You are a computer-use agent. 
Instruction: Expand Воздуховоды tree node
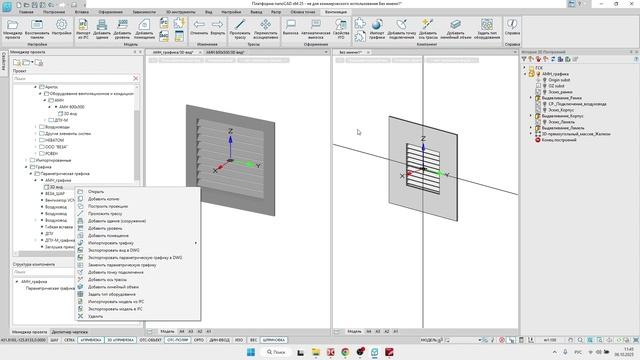(x=36, y=127)
